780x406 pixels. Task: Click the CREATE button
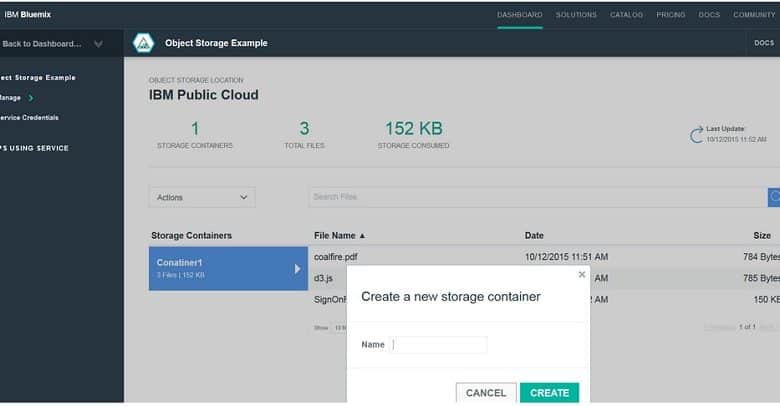[549, 393]
